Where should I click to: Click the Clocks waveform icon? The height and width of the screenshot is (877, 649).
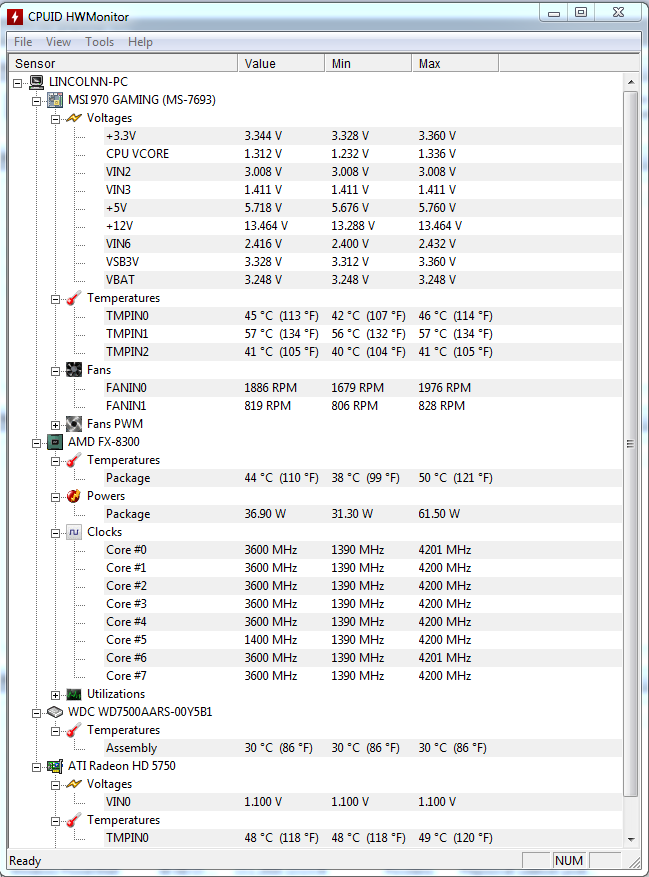pos(74,532)
